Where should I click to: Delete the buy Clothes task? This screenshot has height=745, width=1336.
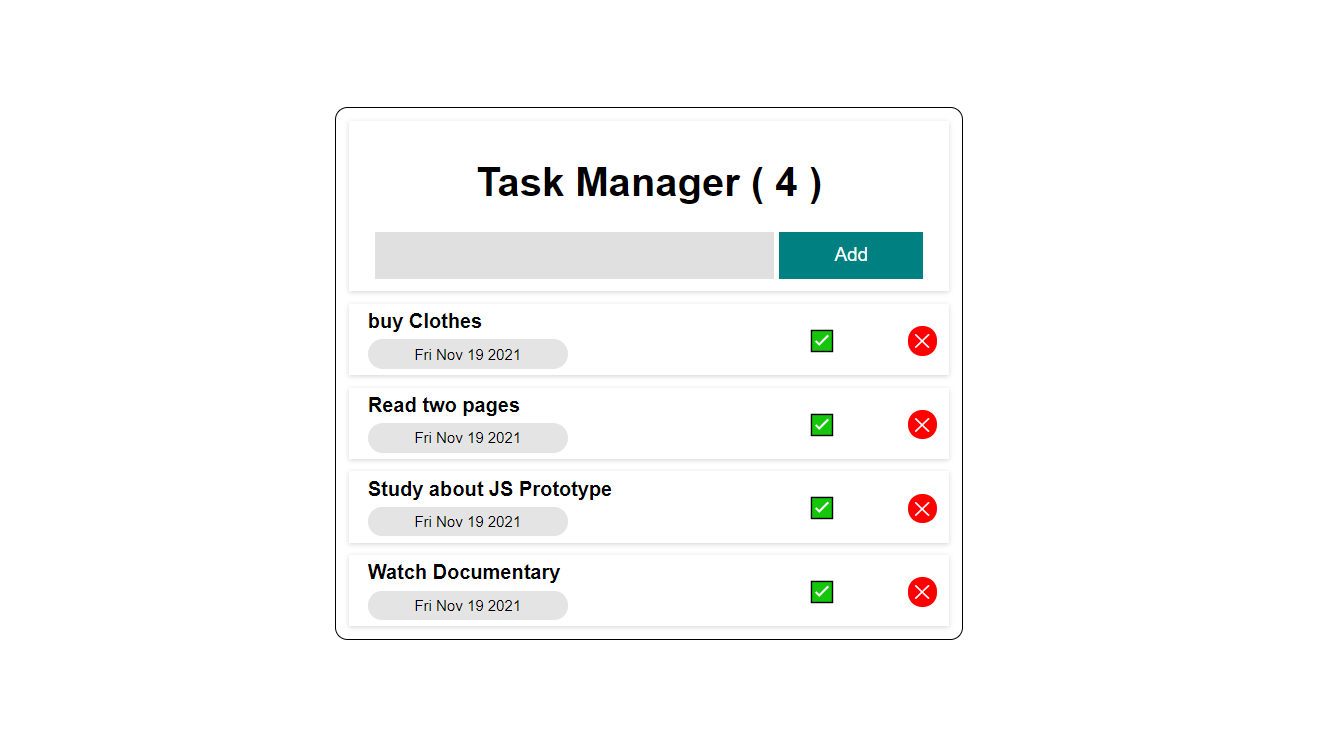[922, 341]
